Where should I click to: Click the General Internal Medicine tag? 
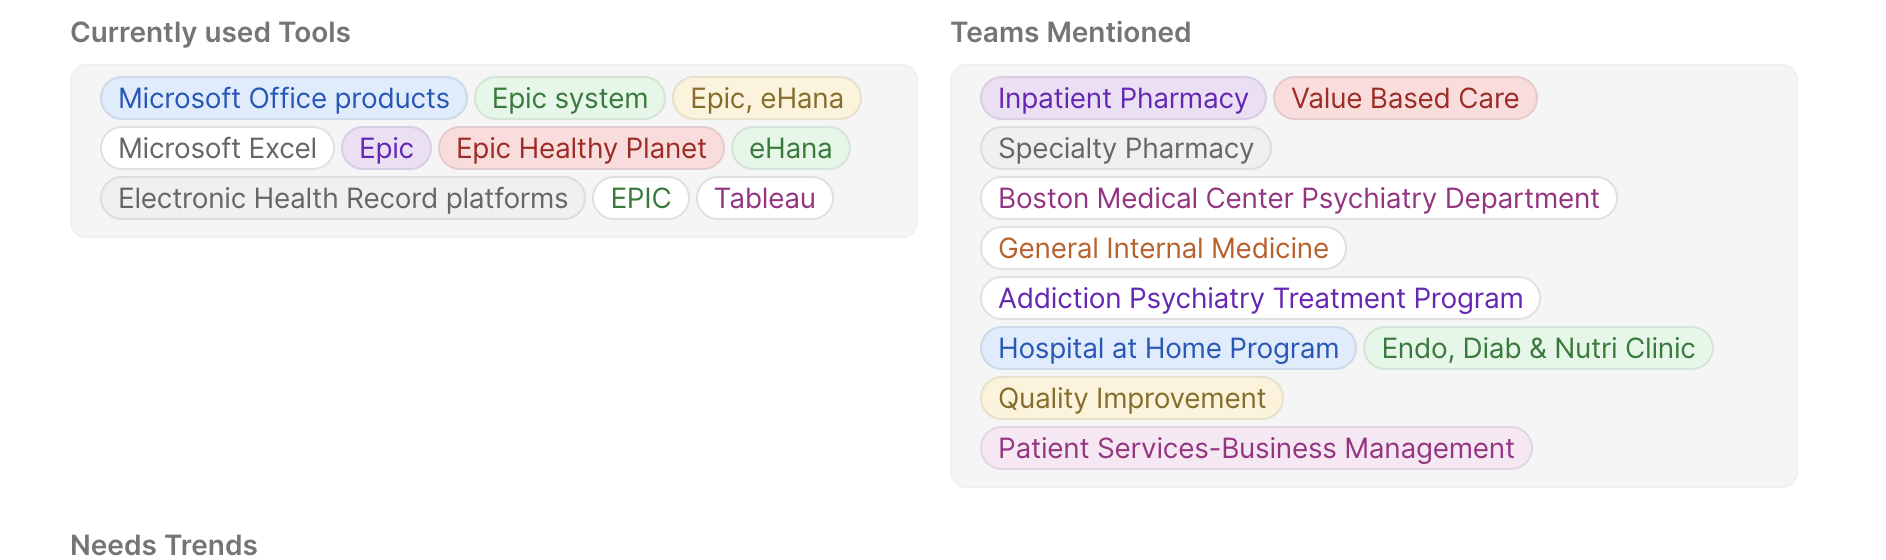pyautogui.click(x=1163, y=248)
